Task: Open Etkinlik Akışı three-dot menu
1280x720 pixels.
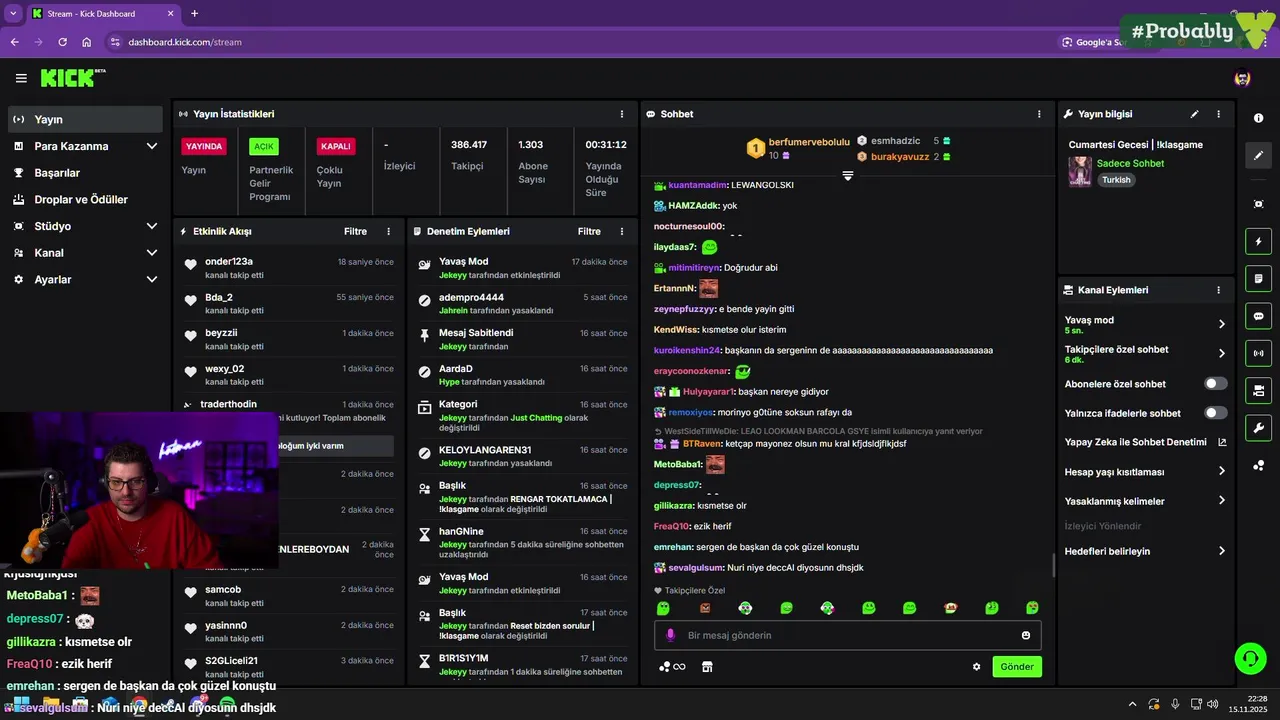Action: click(389, 231)
